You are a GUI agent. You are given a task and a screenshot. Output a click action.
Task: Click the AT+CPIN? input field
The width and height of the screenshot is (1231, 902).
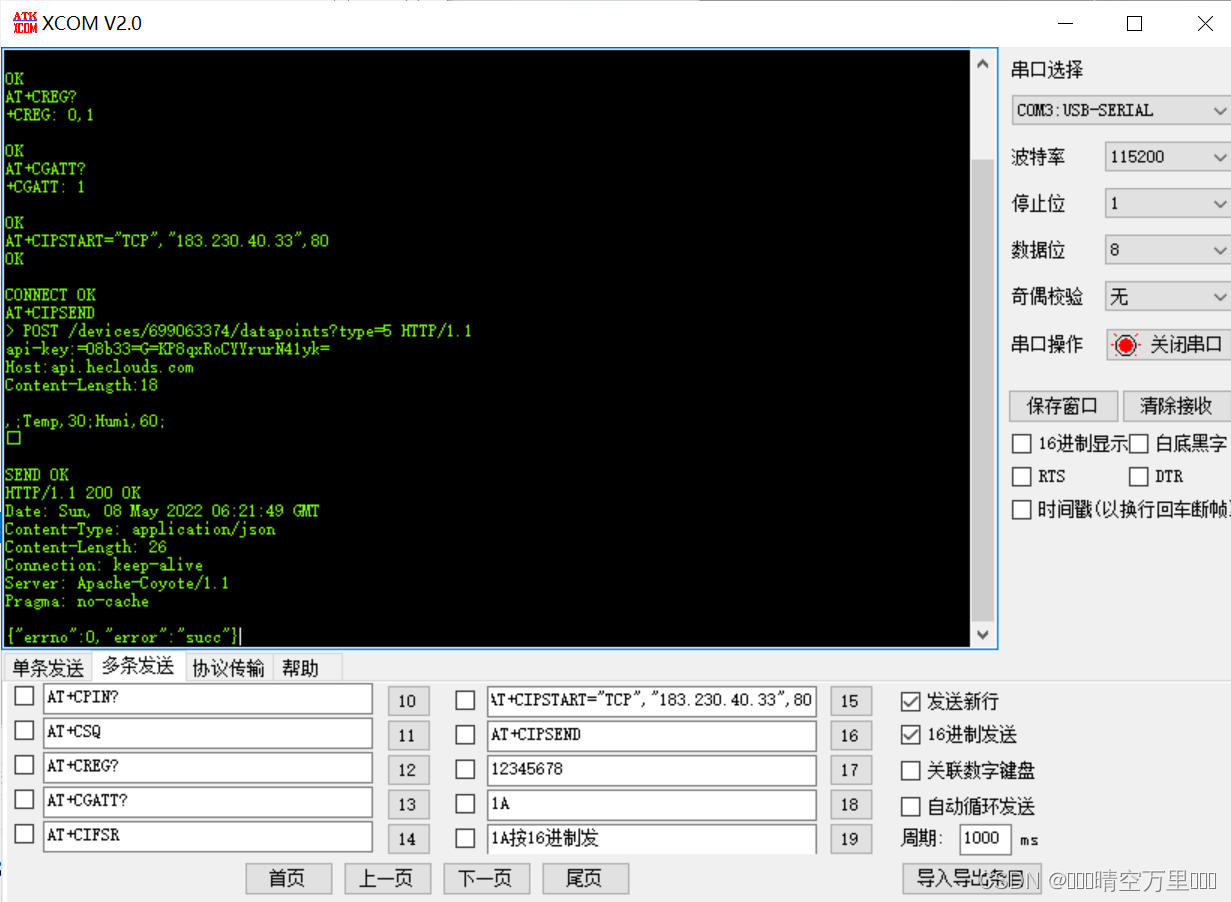pos(208,699)
